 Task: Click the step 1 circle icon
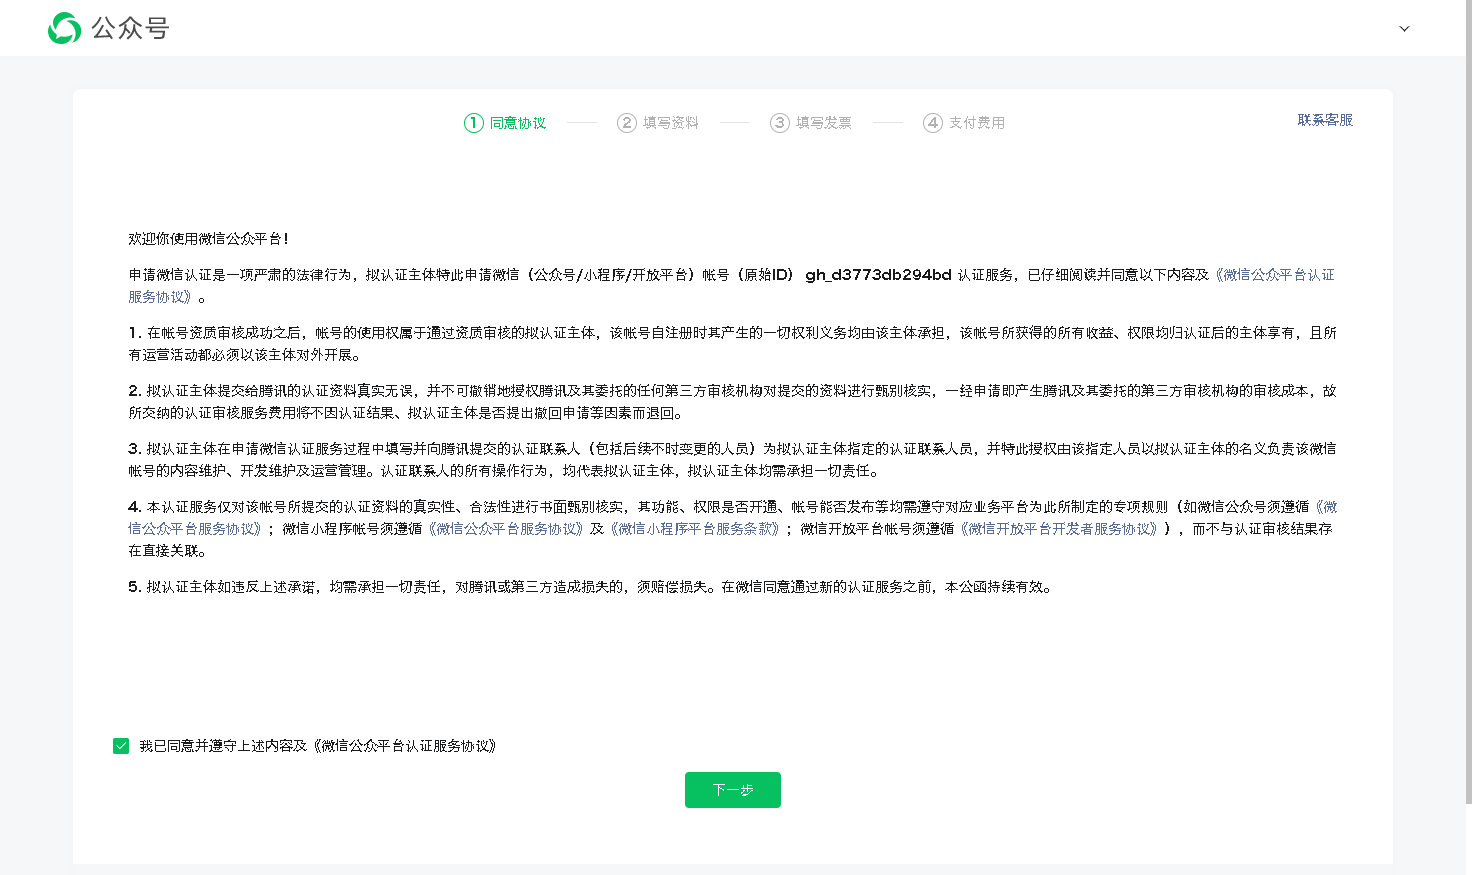tap(474, 123)
